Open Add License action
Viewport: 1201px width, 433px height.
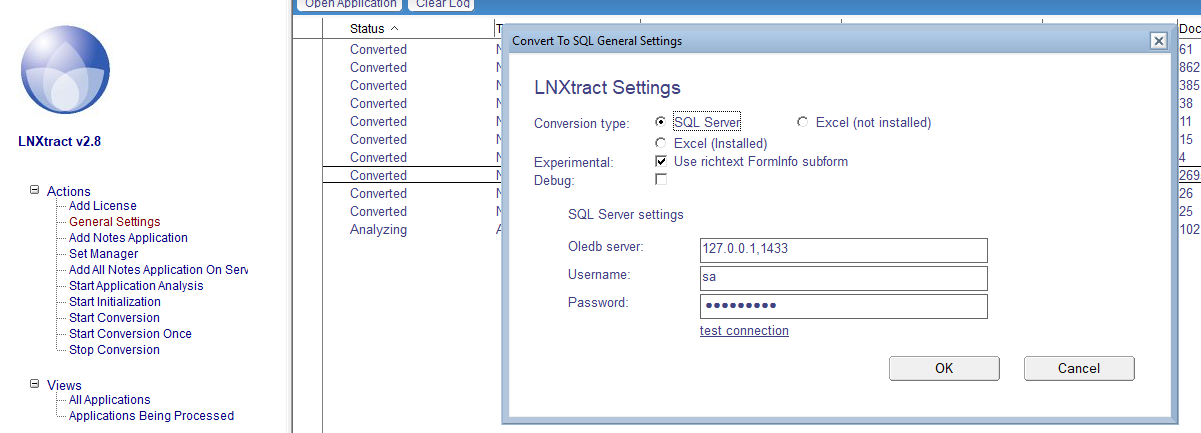(x=102, y=206)
